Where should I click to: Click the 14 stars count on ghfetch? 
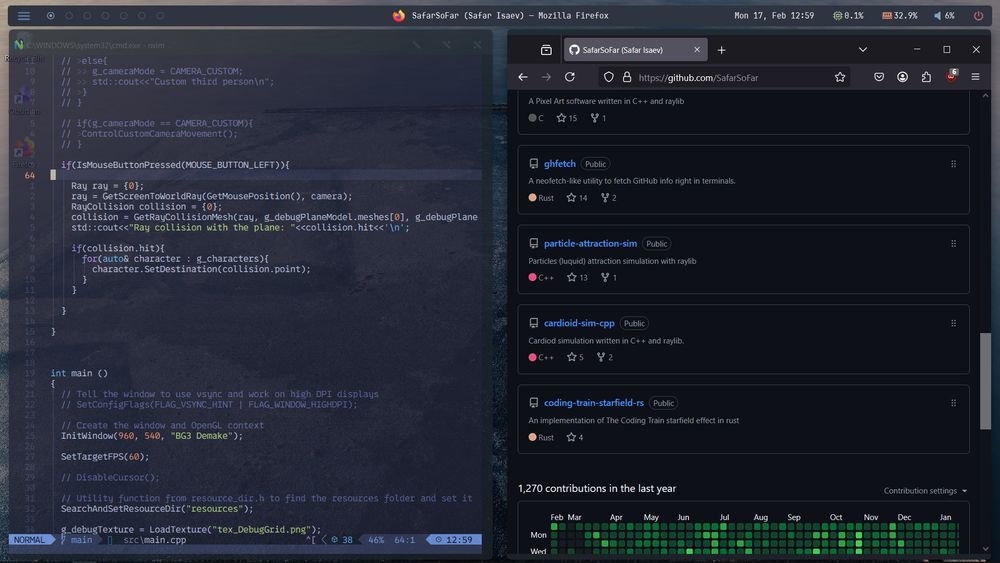click(x=577, y=198)
